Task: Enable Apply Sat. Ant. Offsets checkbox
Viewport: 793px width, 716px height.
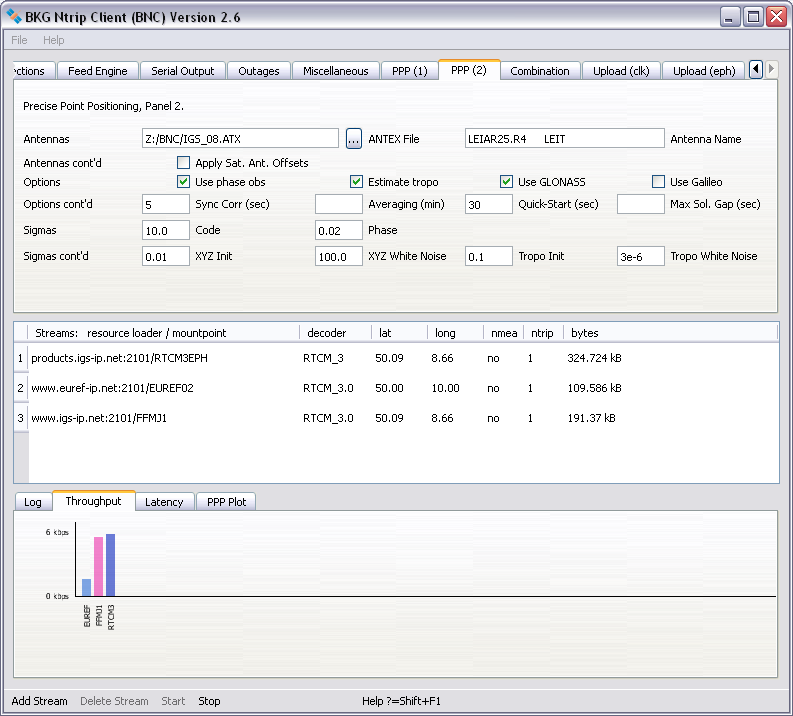Action: [x=184, y=163]
